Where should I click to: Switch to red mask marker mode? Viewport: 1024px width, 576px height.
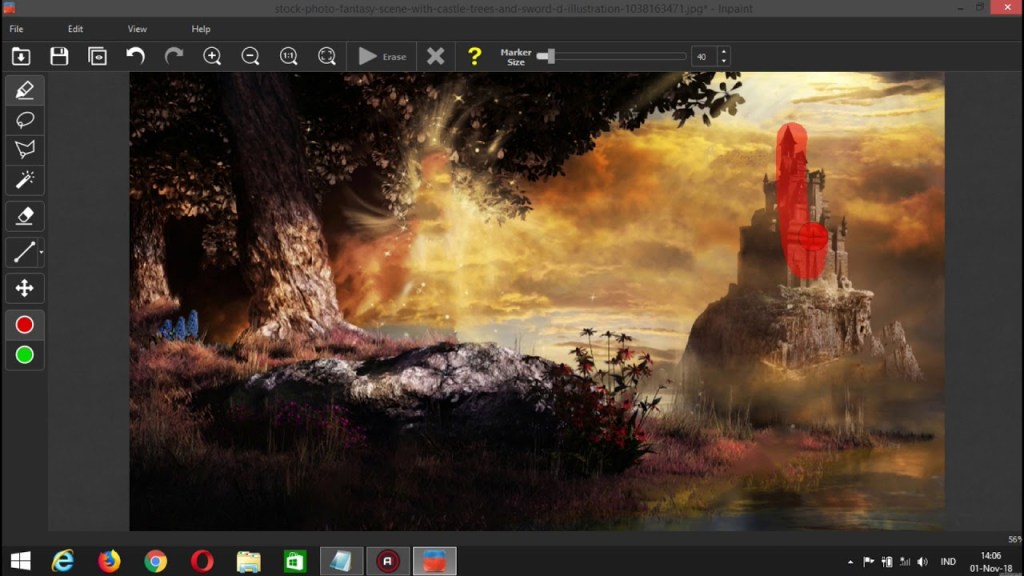pos(25,325)
